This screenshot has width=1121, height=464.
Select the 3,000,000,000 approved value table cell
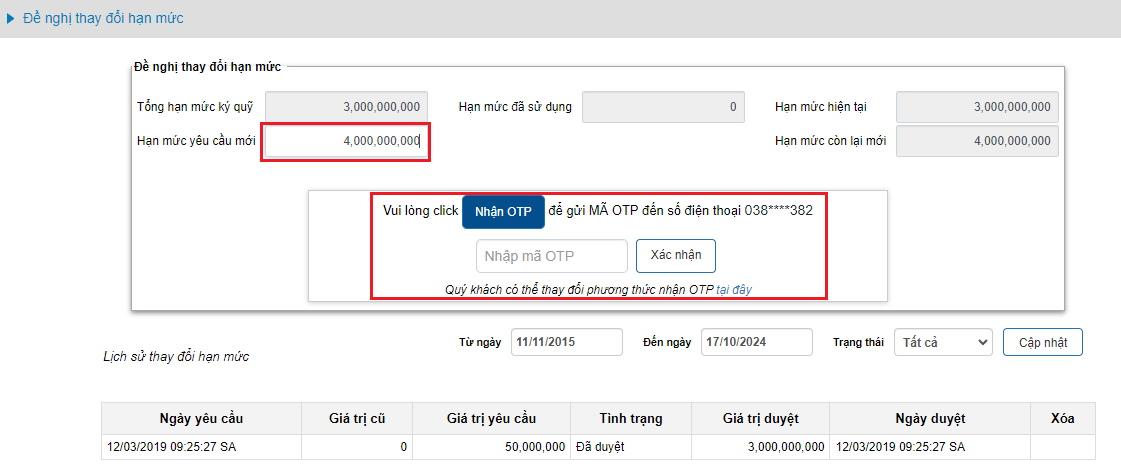click(760, 447)
